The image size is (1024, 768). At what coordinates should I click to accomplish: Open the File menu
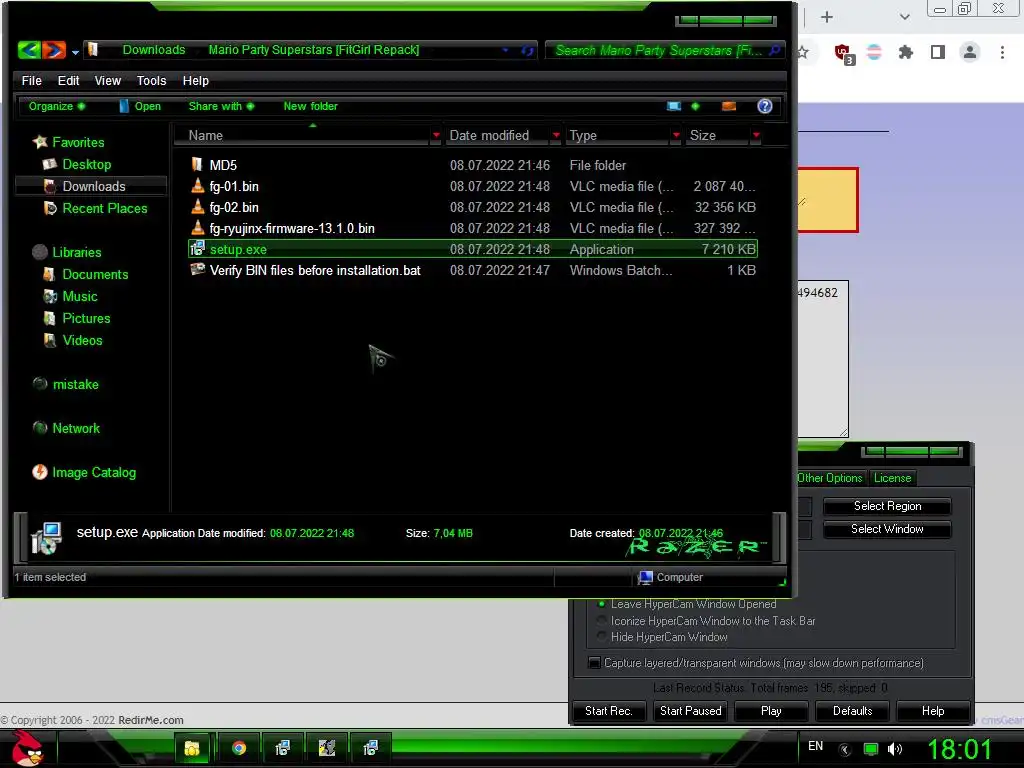[31, 80]
